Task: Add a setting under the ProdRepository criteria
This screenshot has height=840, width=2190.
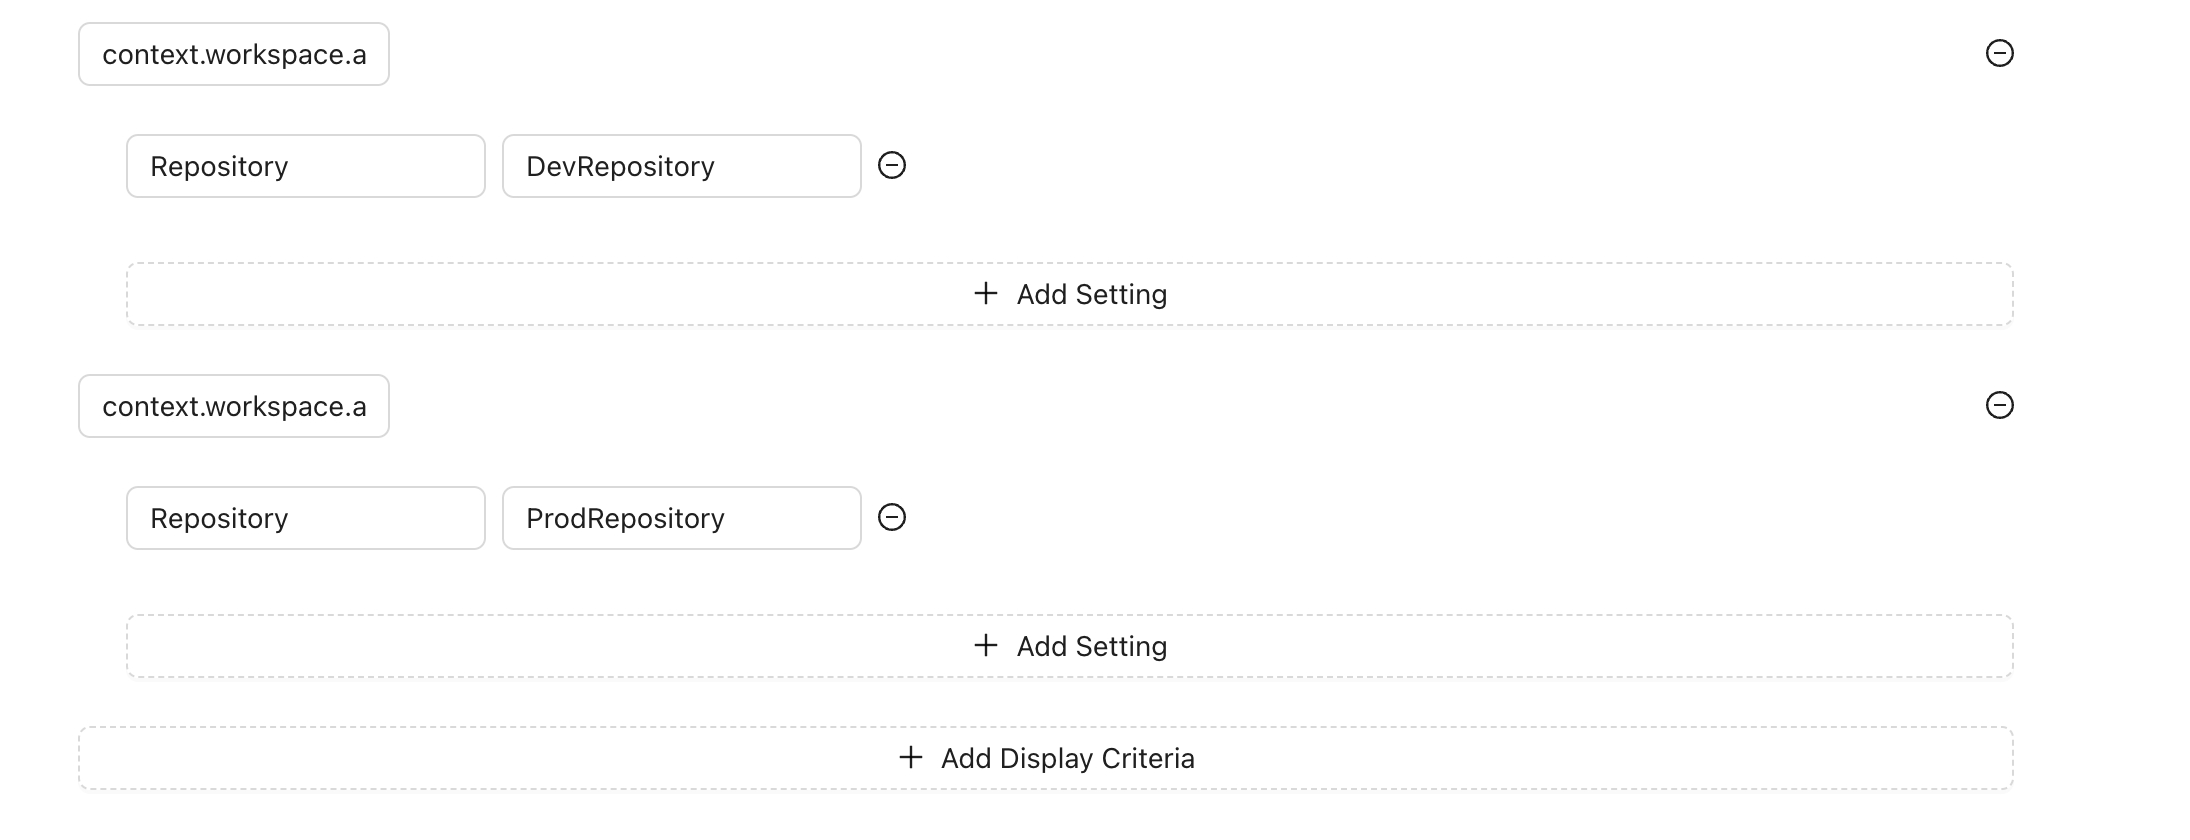Action: [x=1069, y=646]
